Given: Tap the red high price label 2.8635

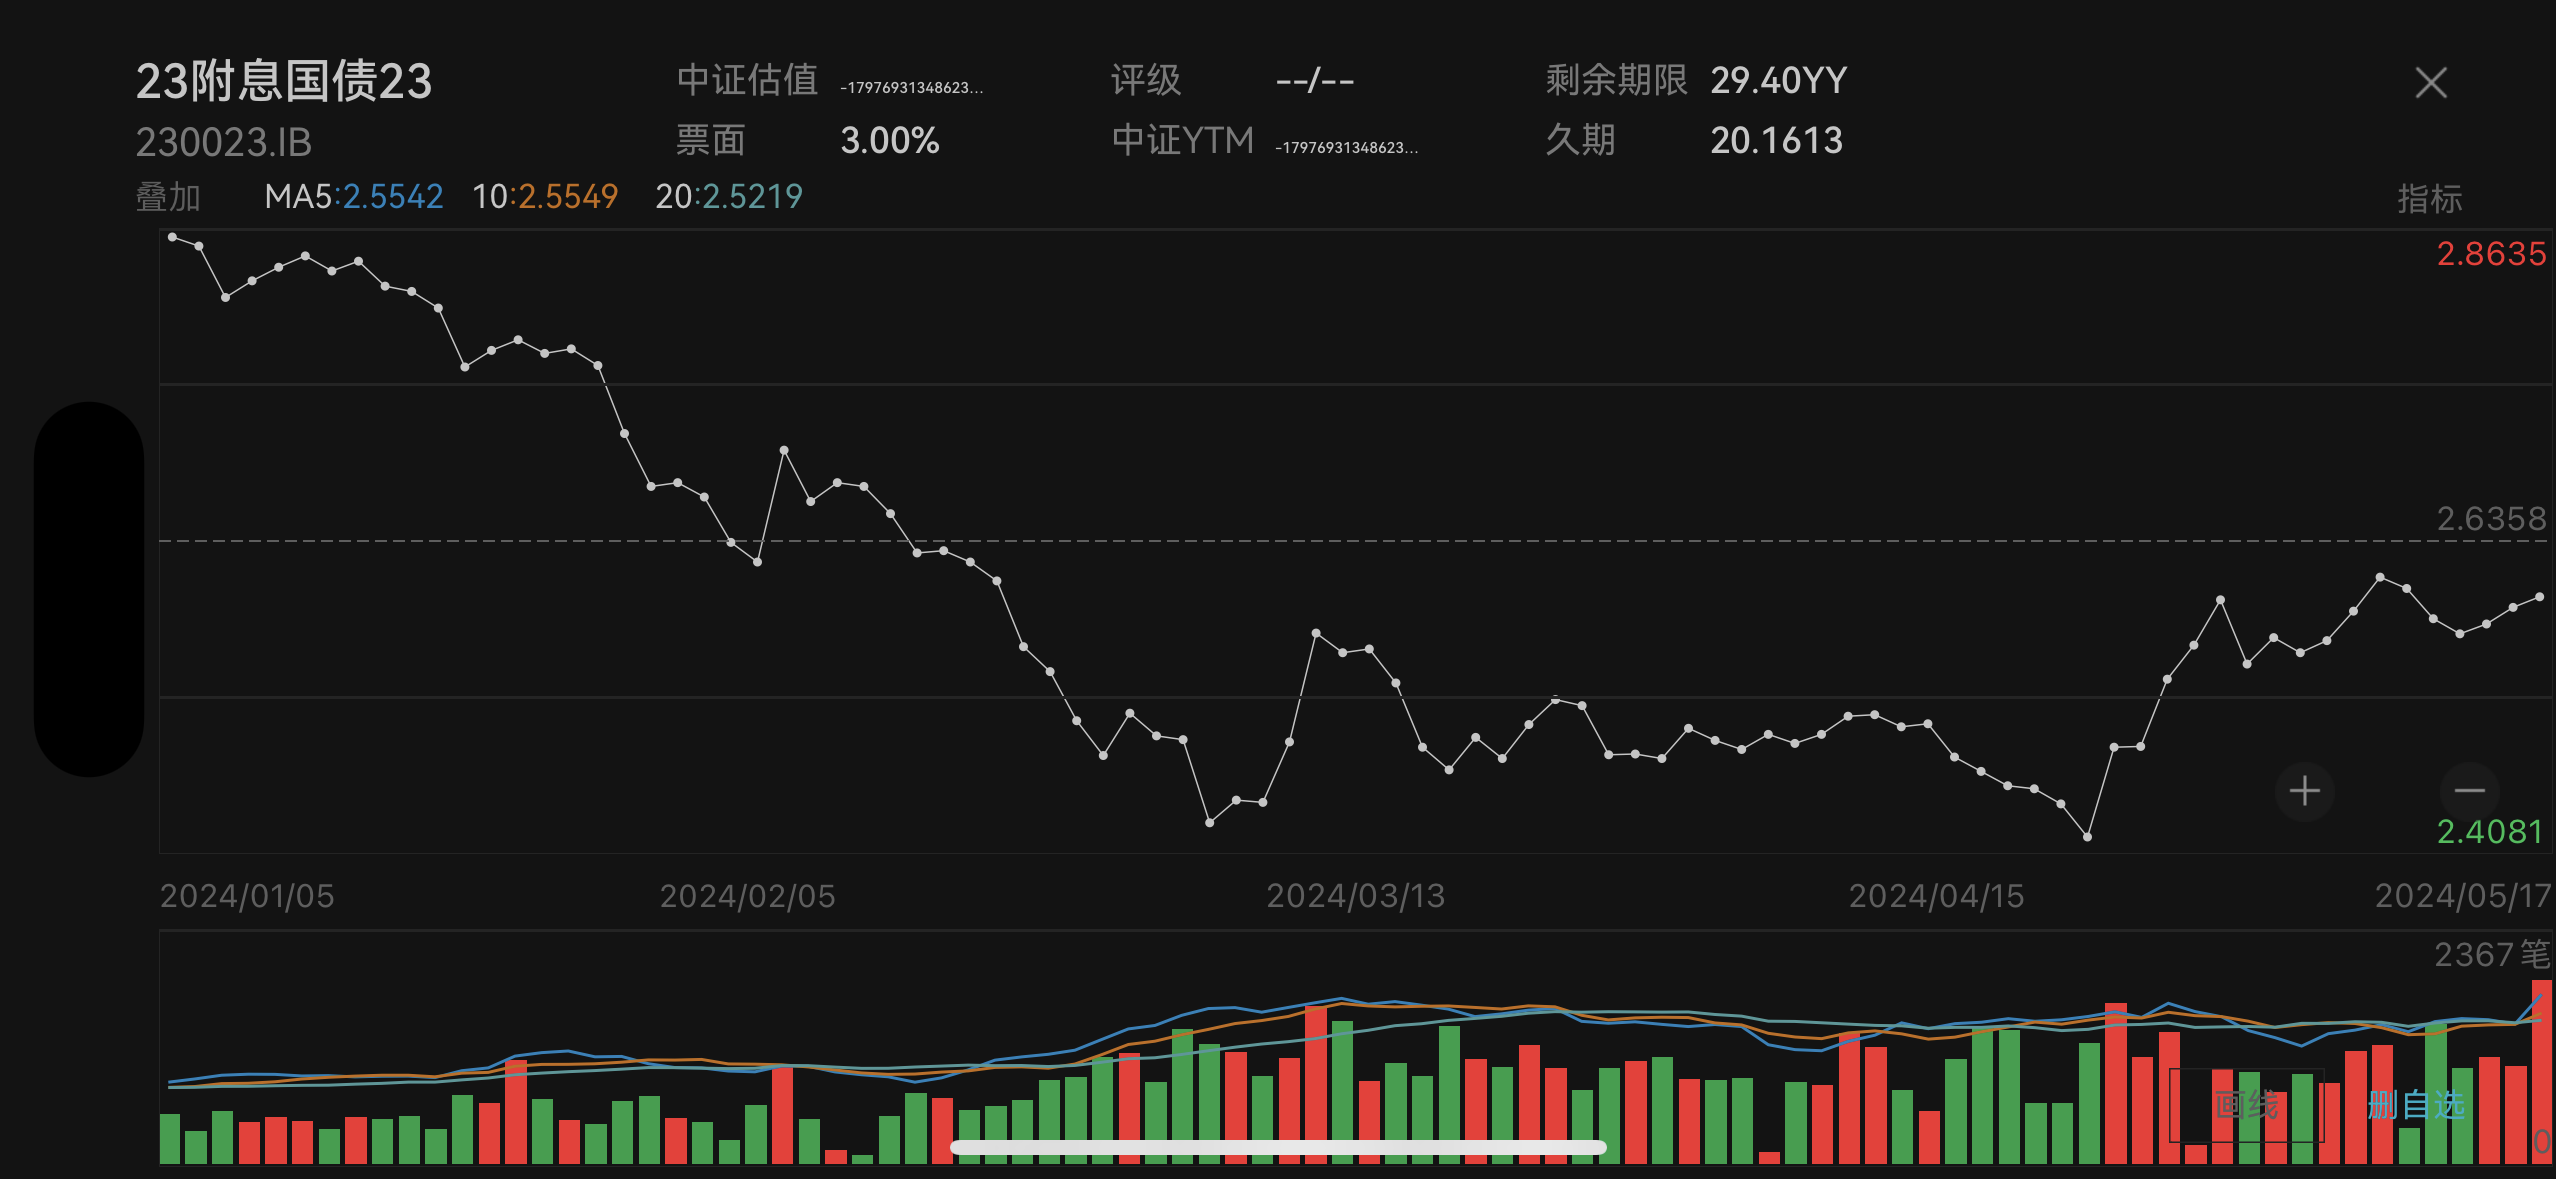Looking at the screenshot, I should [x=2491, y=254].
